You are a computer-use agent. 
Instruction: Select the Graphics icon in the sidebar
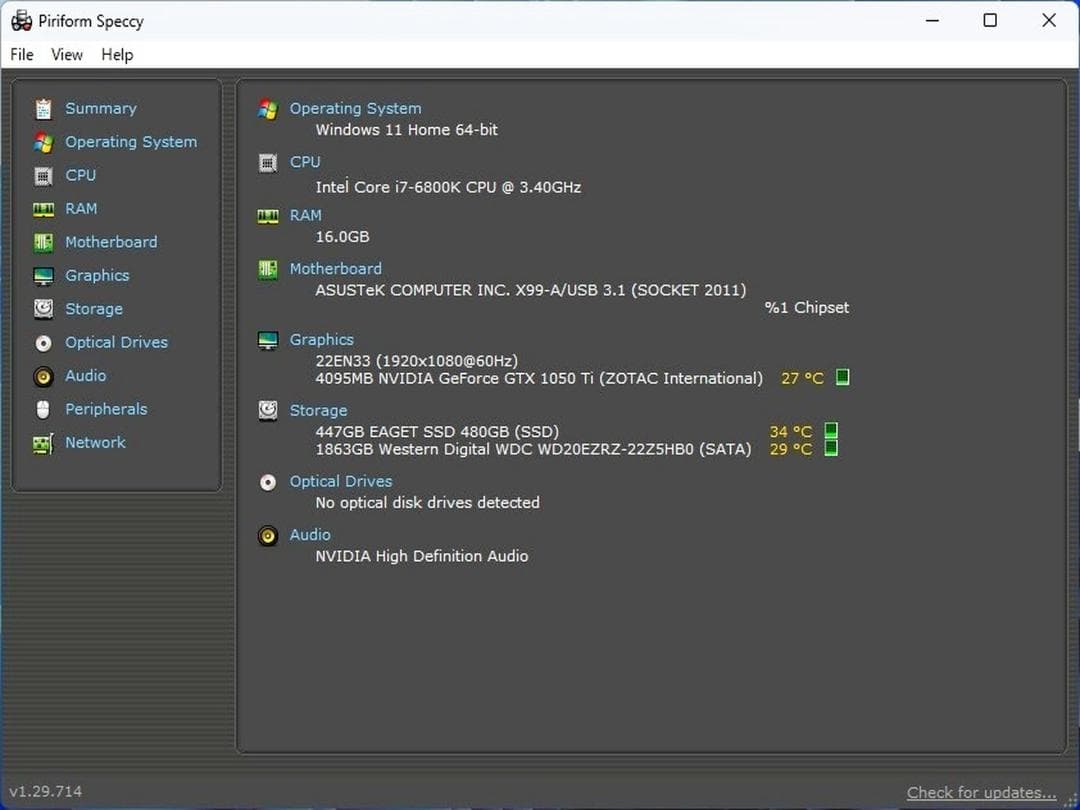pyautogui.click(x=44, y=275)
